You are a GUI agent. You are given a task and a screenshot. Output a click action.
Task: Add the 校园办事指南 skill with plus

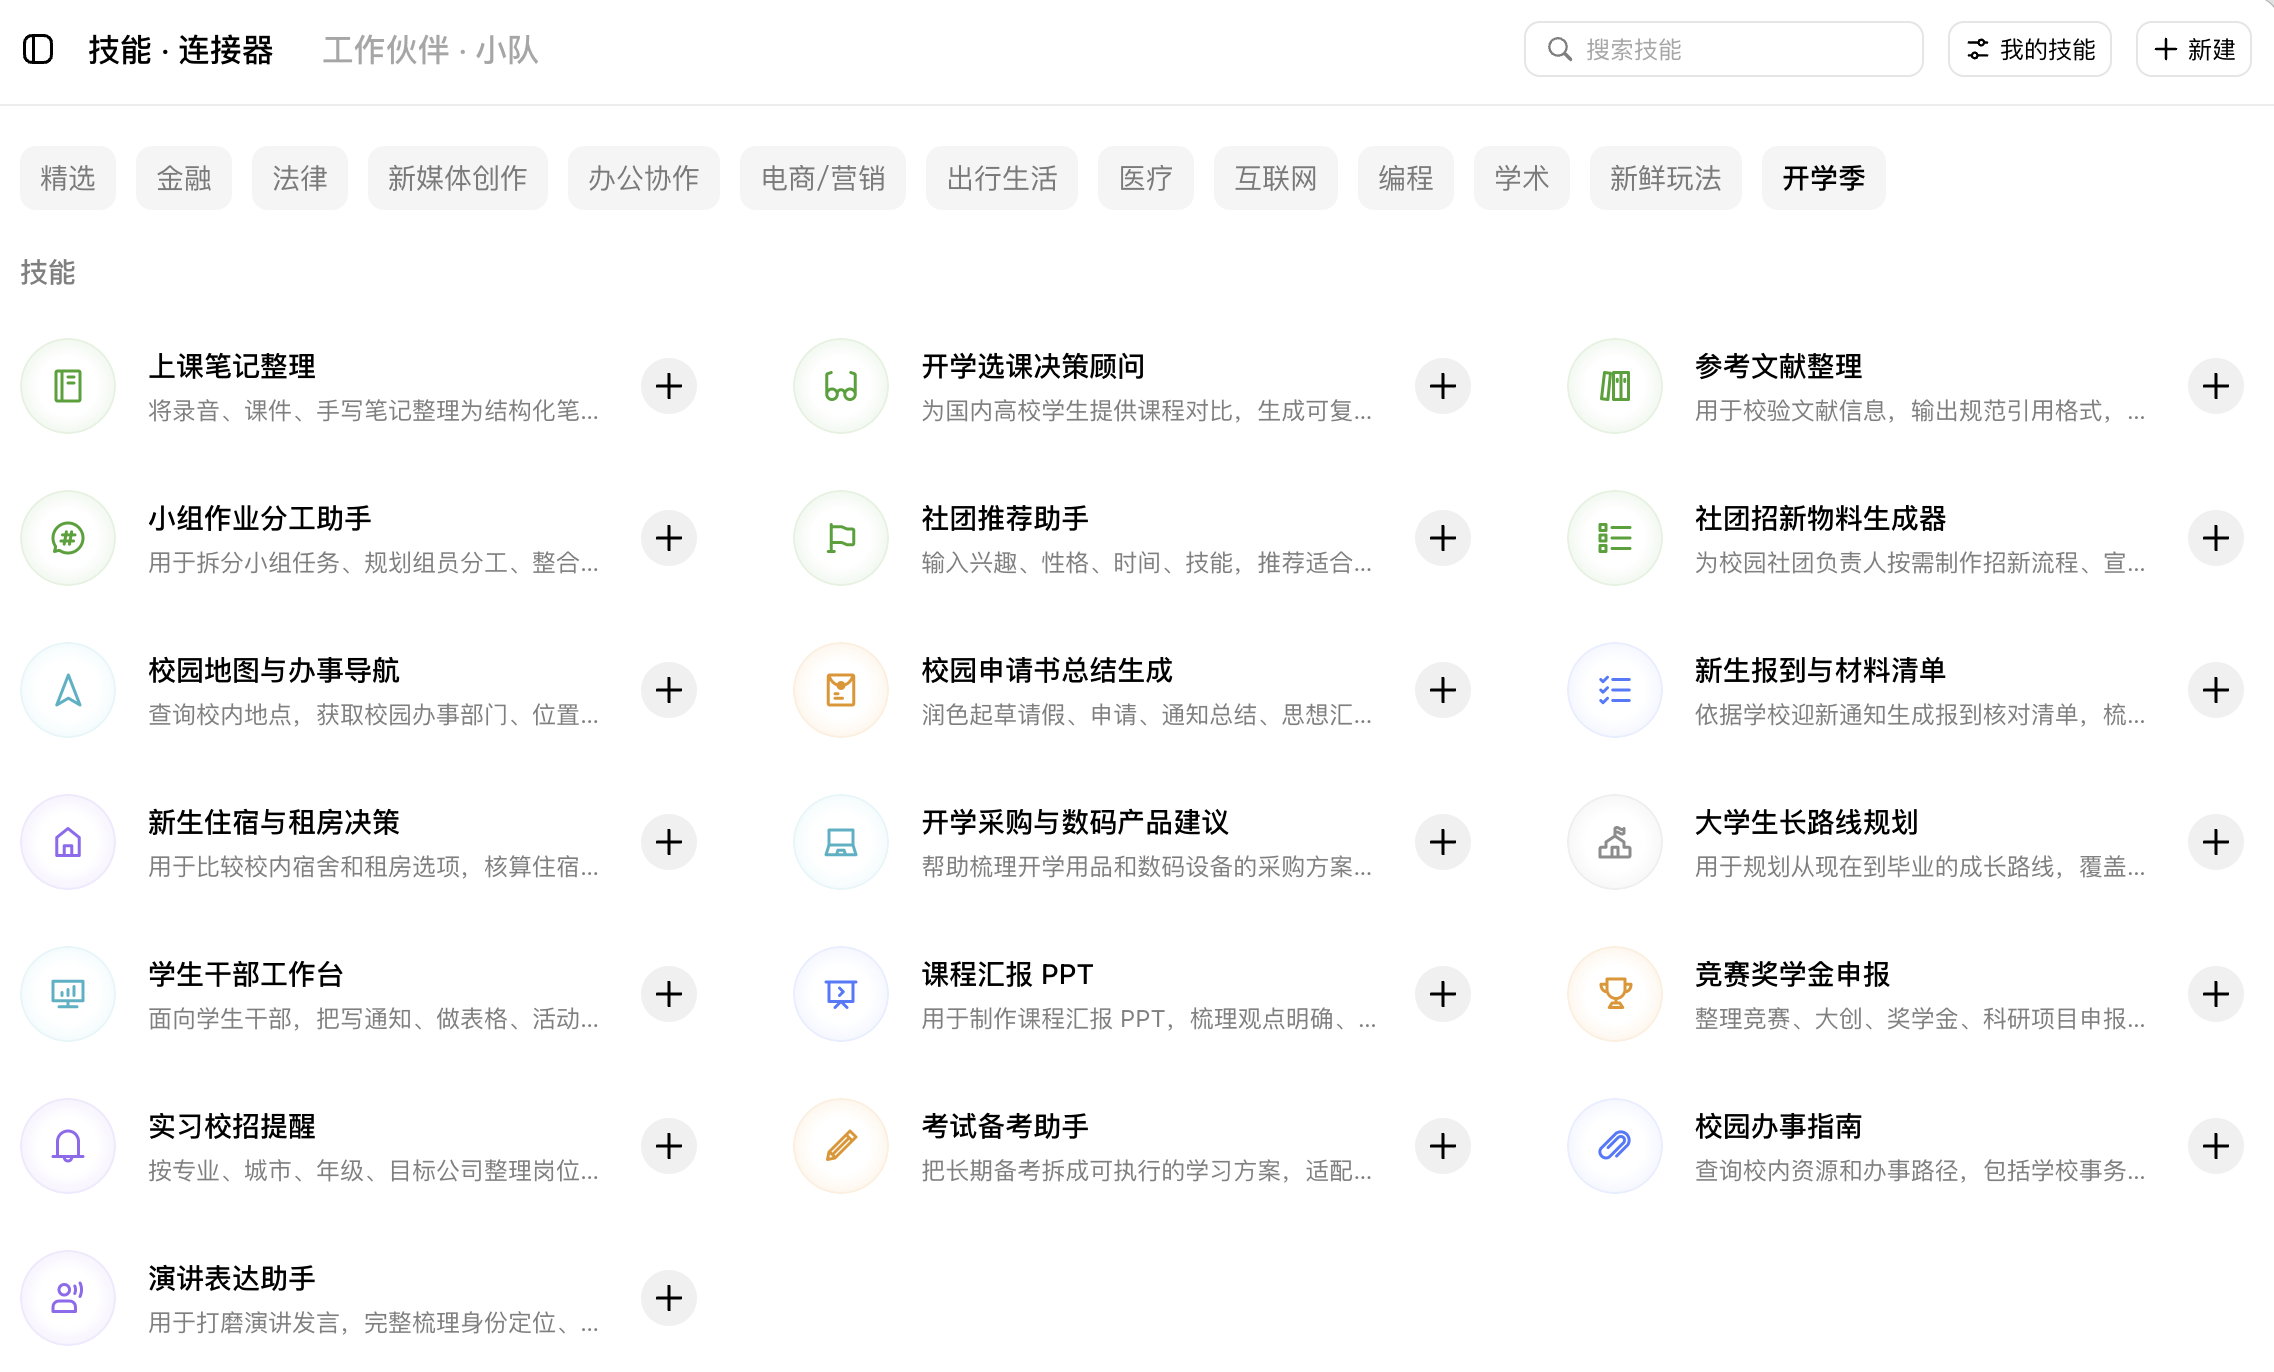point(2216,1146)
